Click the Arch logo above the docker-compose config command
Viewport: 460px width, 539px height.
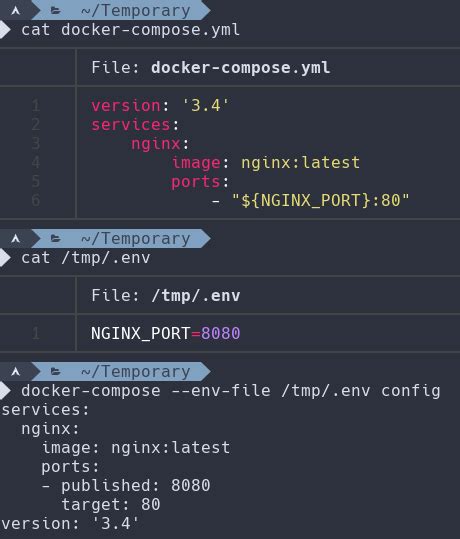[15, 371]
